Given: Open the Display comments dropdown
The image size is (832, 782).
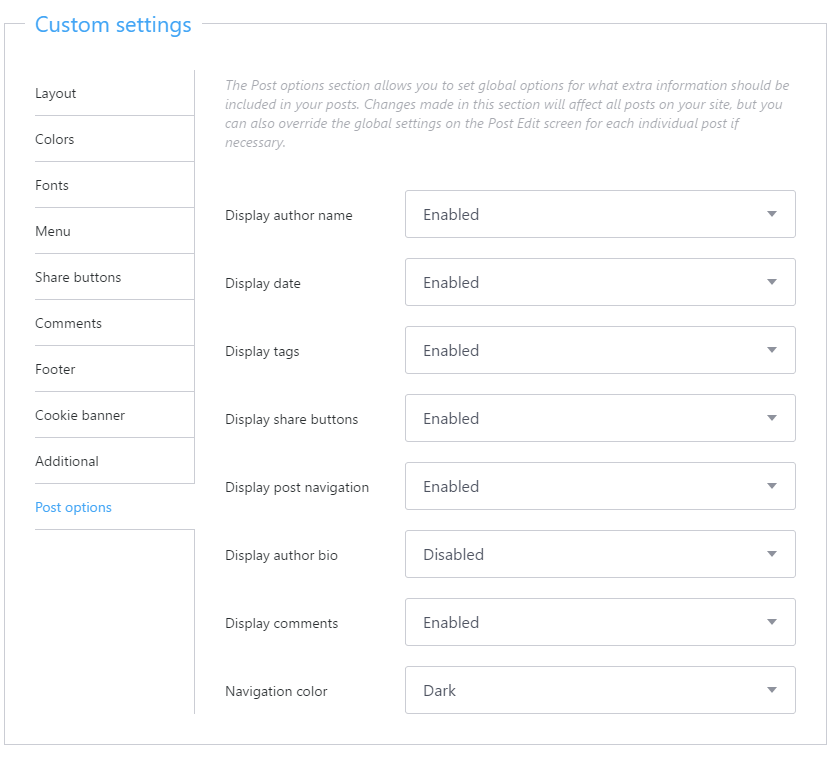Looking at the screenshot, I should coord(600,622).
